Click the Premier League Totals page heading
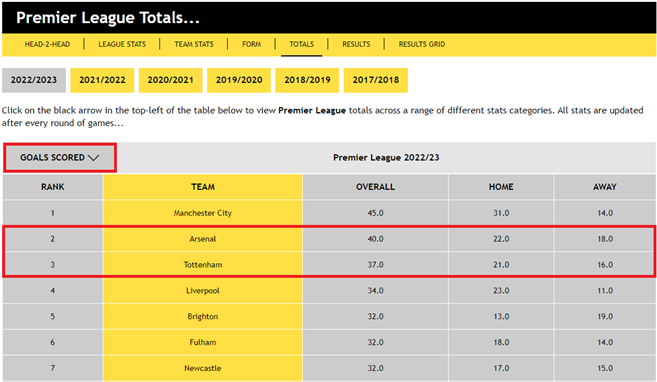 pos(108,18)
